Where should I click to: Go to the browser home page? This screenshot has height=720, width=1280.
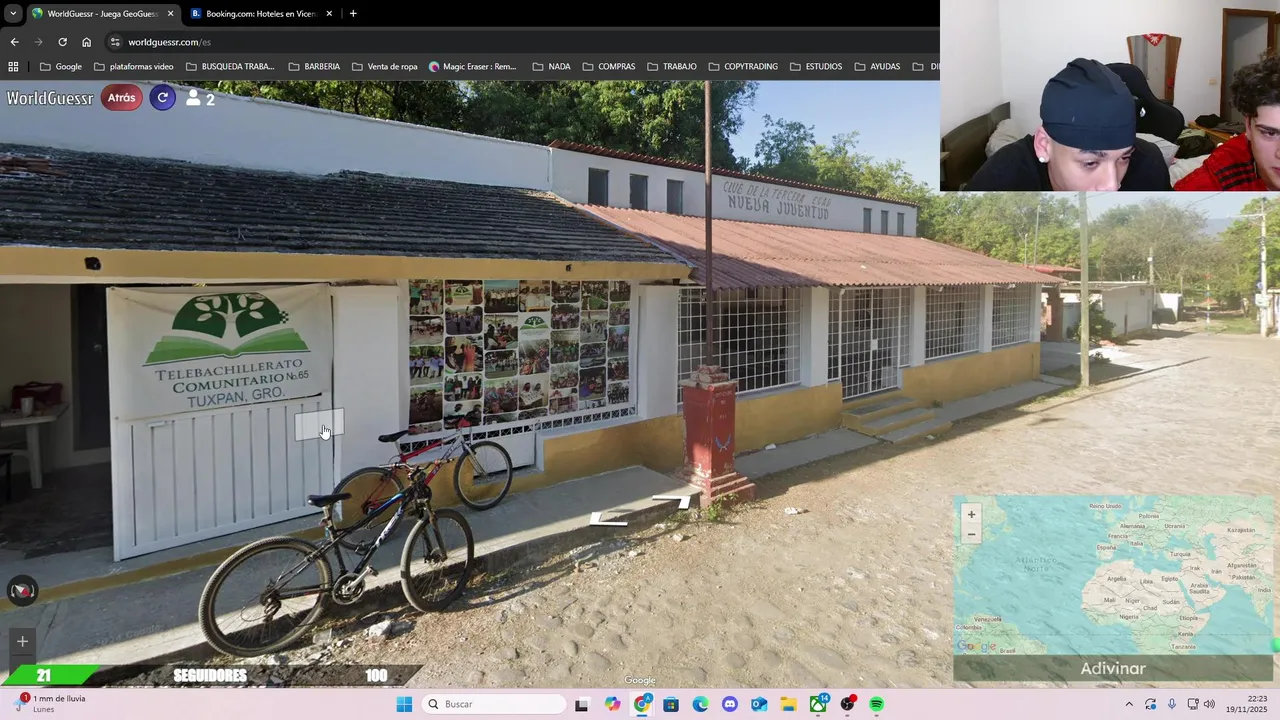(86, 42)
